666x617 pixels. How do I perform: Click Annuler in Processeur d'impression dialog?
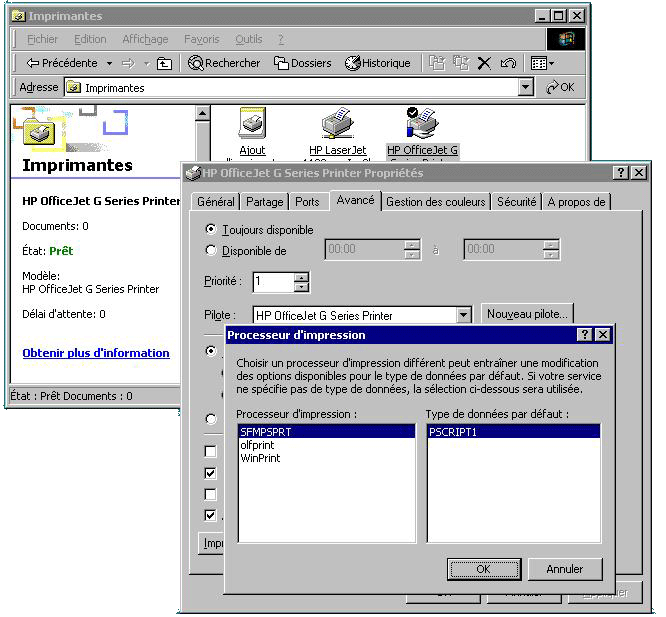pos(565,569)
